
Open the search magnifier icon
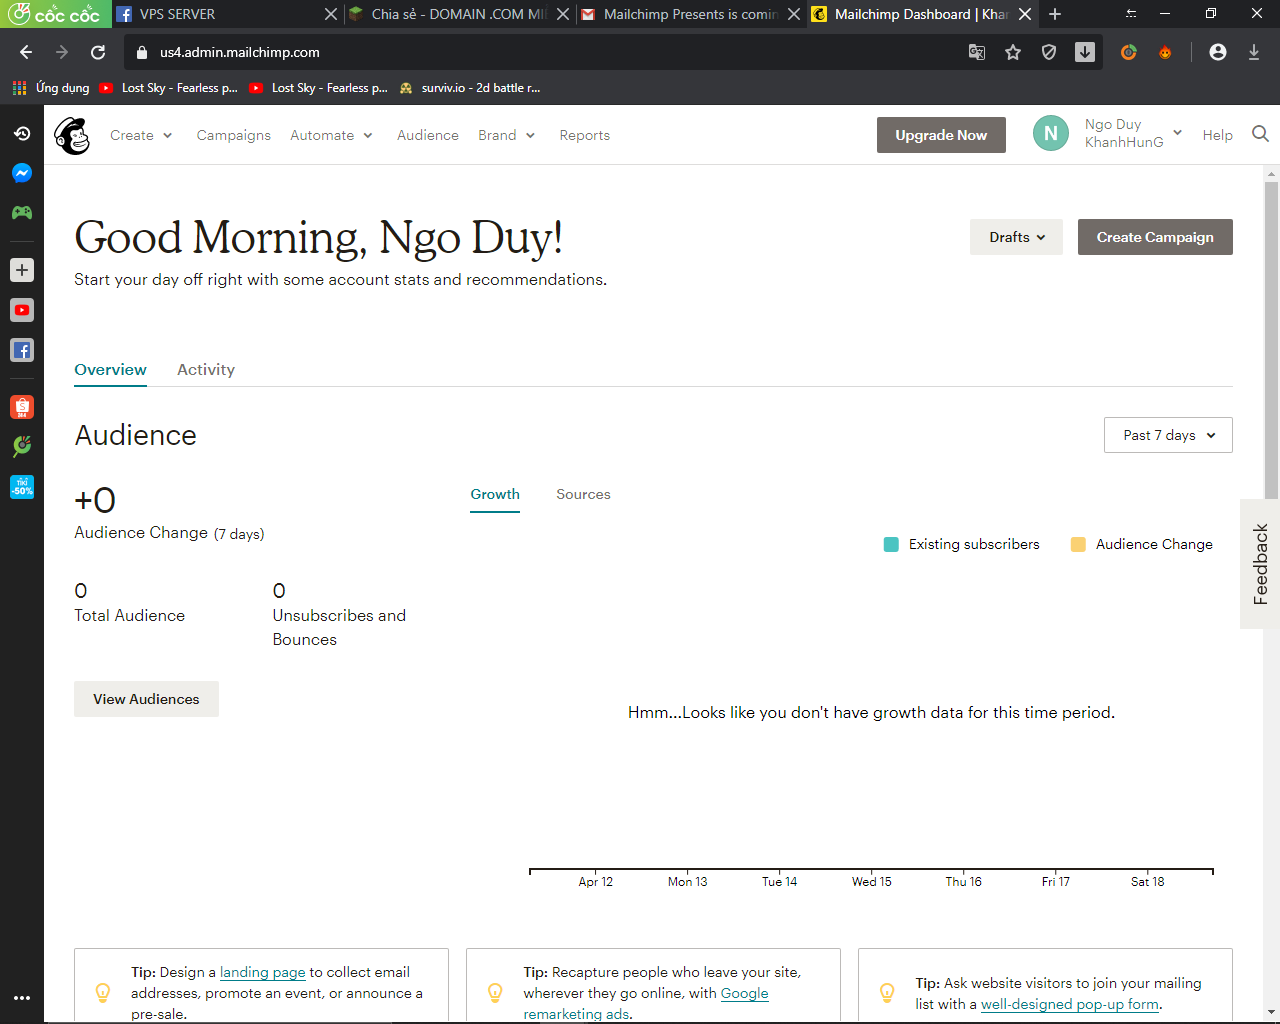click(1260, 134)
